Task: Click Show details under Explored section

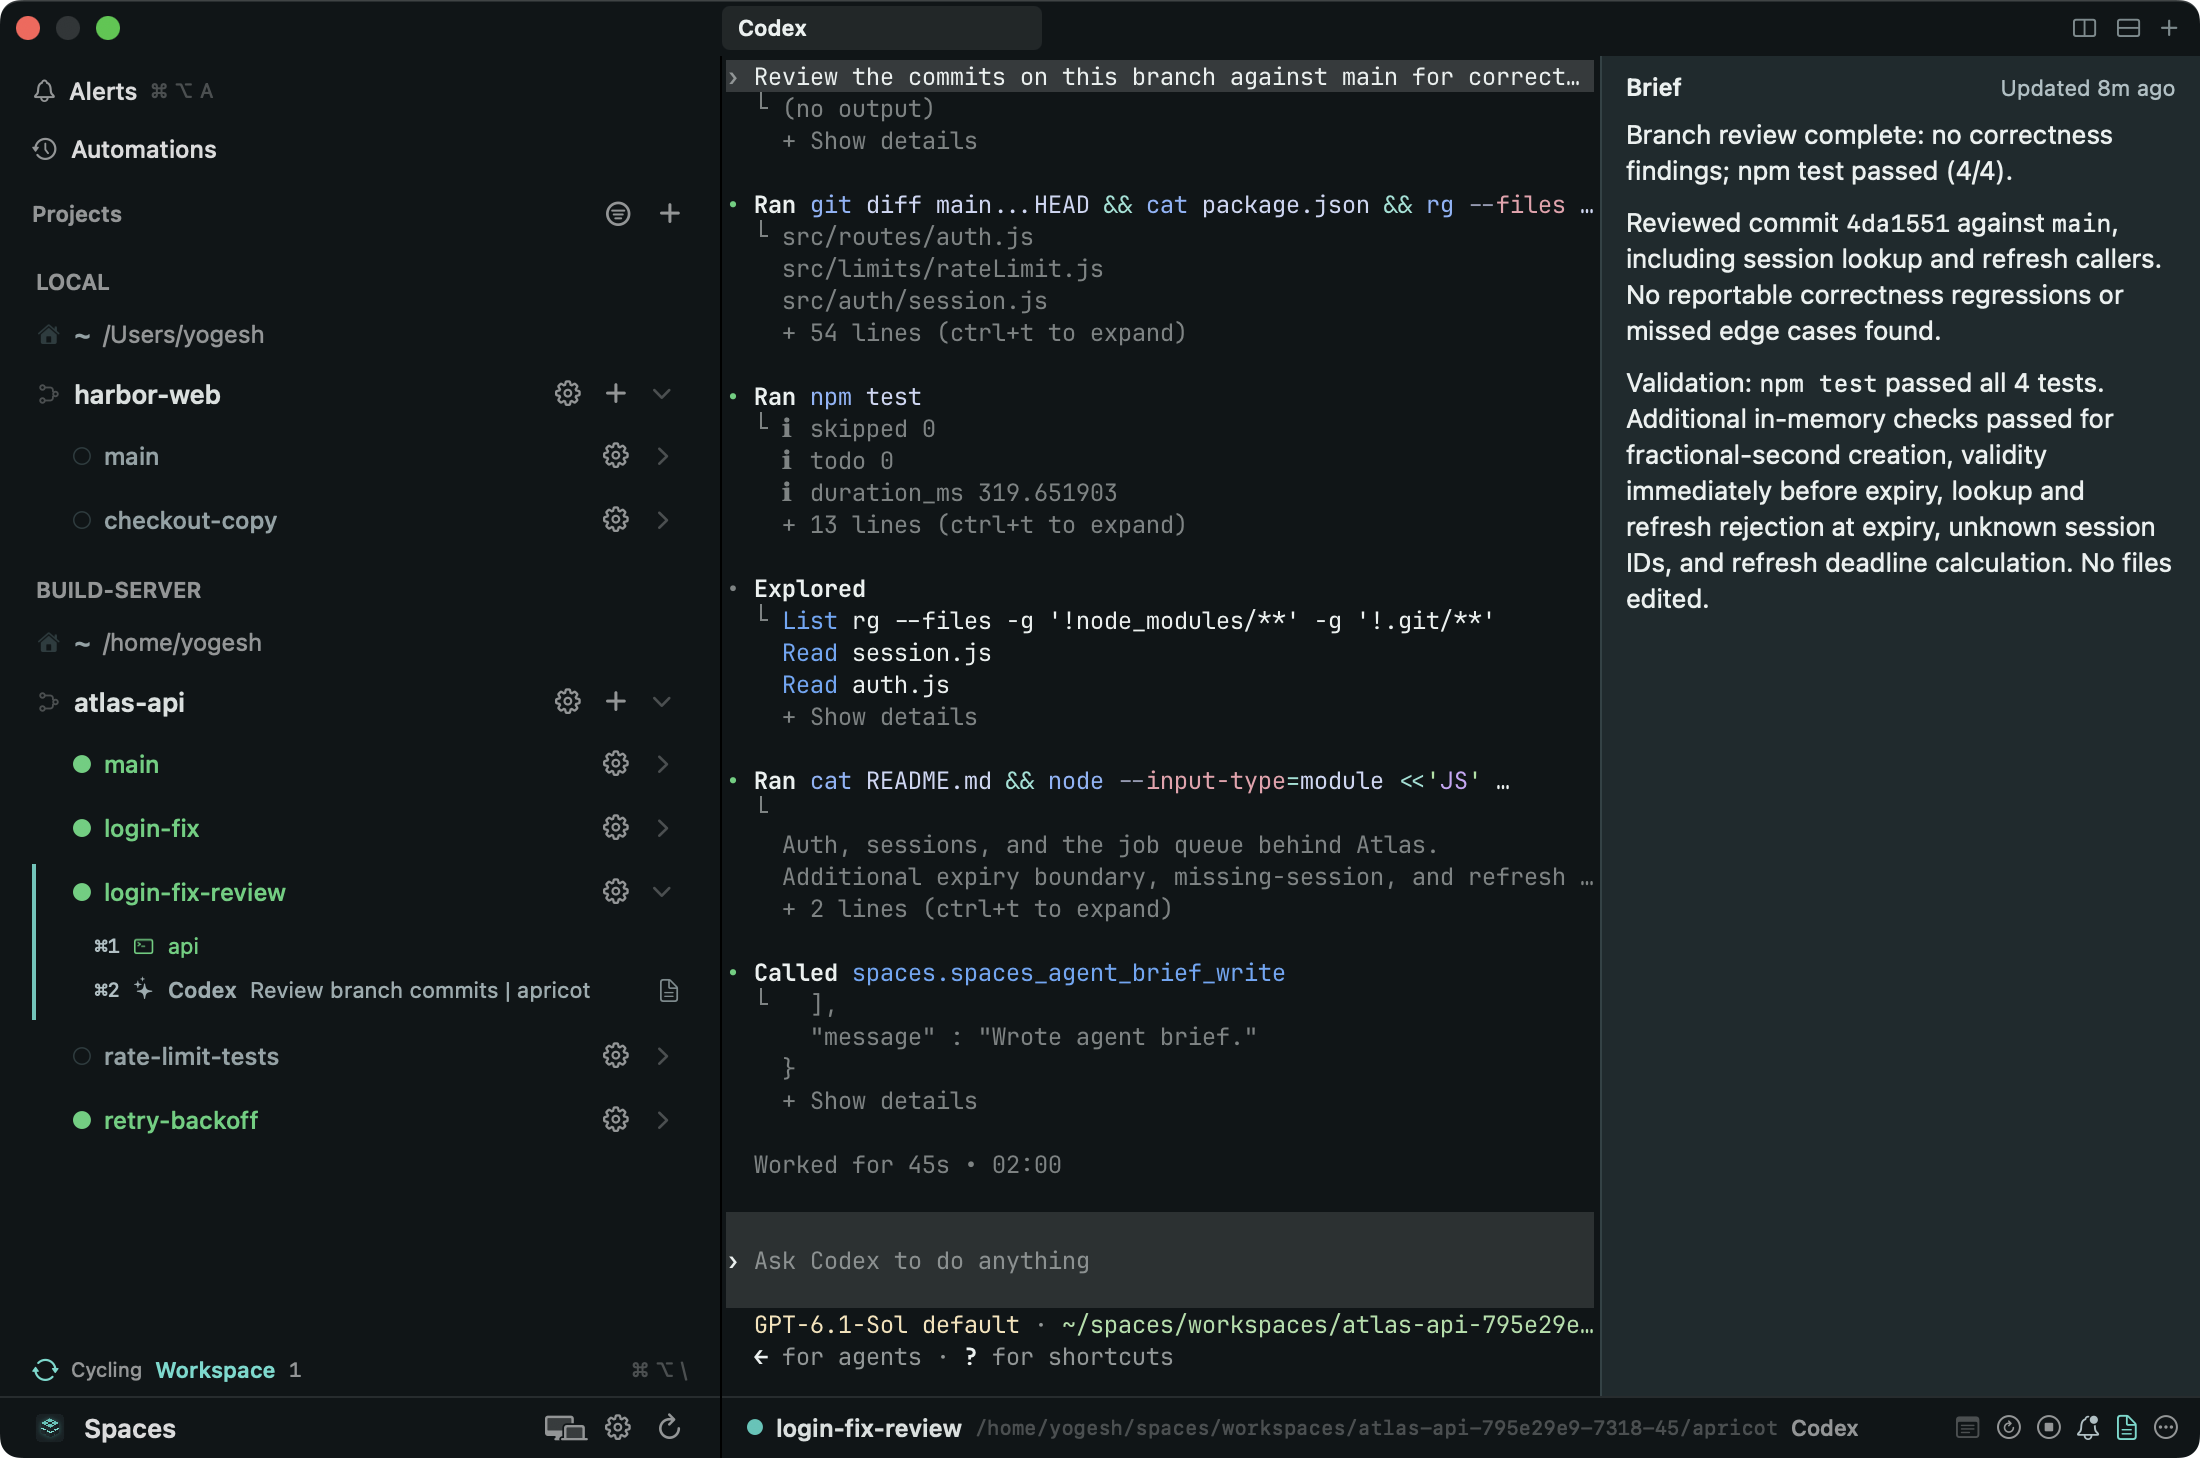Action: [x=880, y=717]
